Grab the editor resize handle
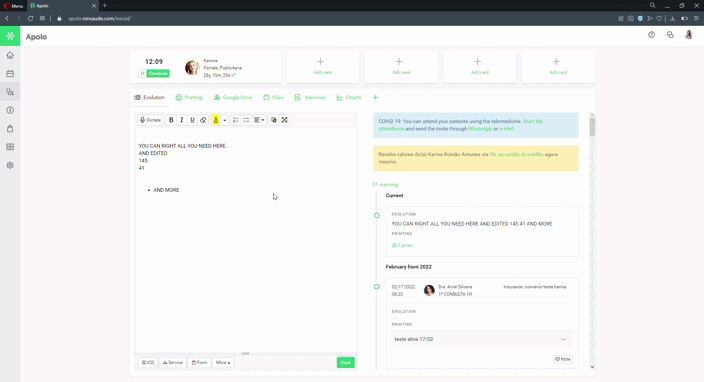The image size is (704, 382). pyautogui.click(x=246, y=354)
